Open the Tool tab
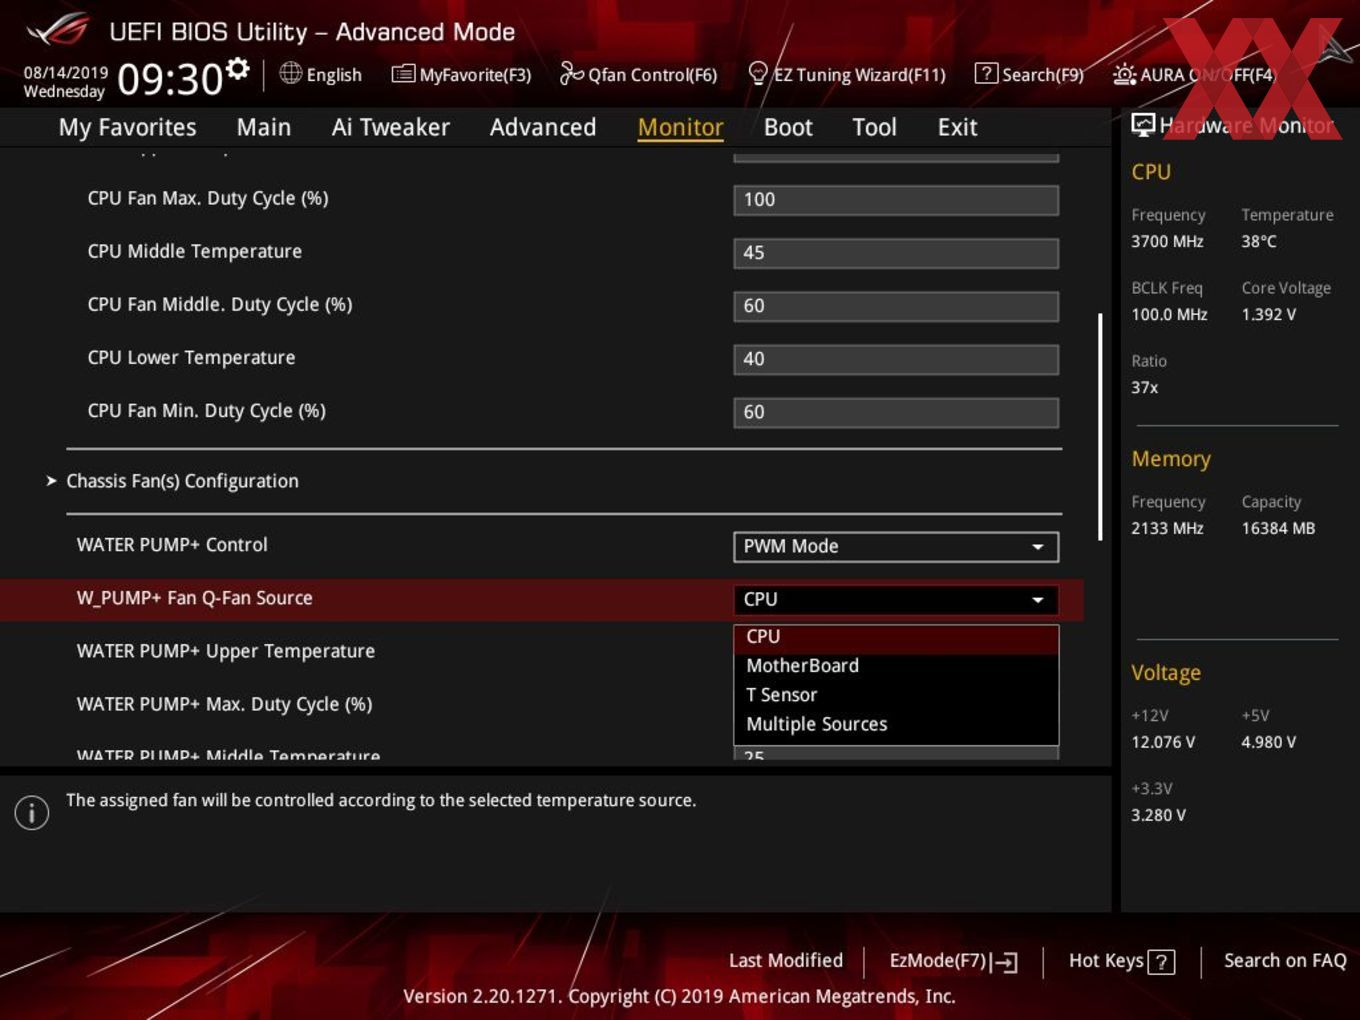The width and height of the screenshot is (1360, 1020). coord(874,127)
